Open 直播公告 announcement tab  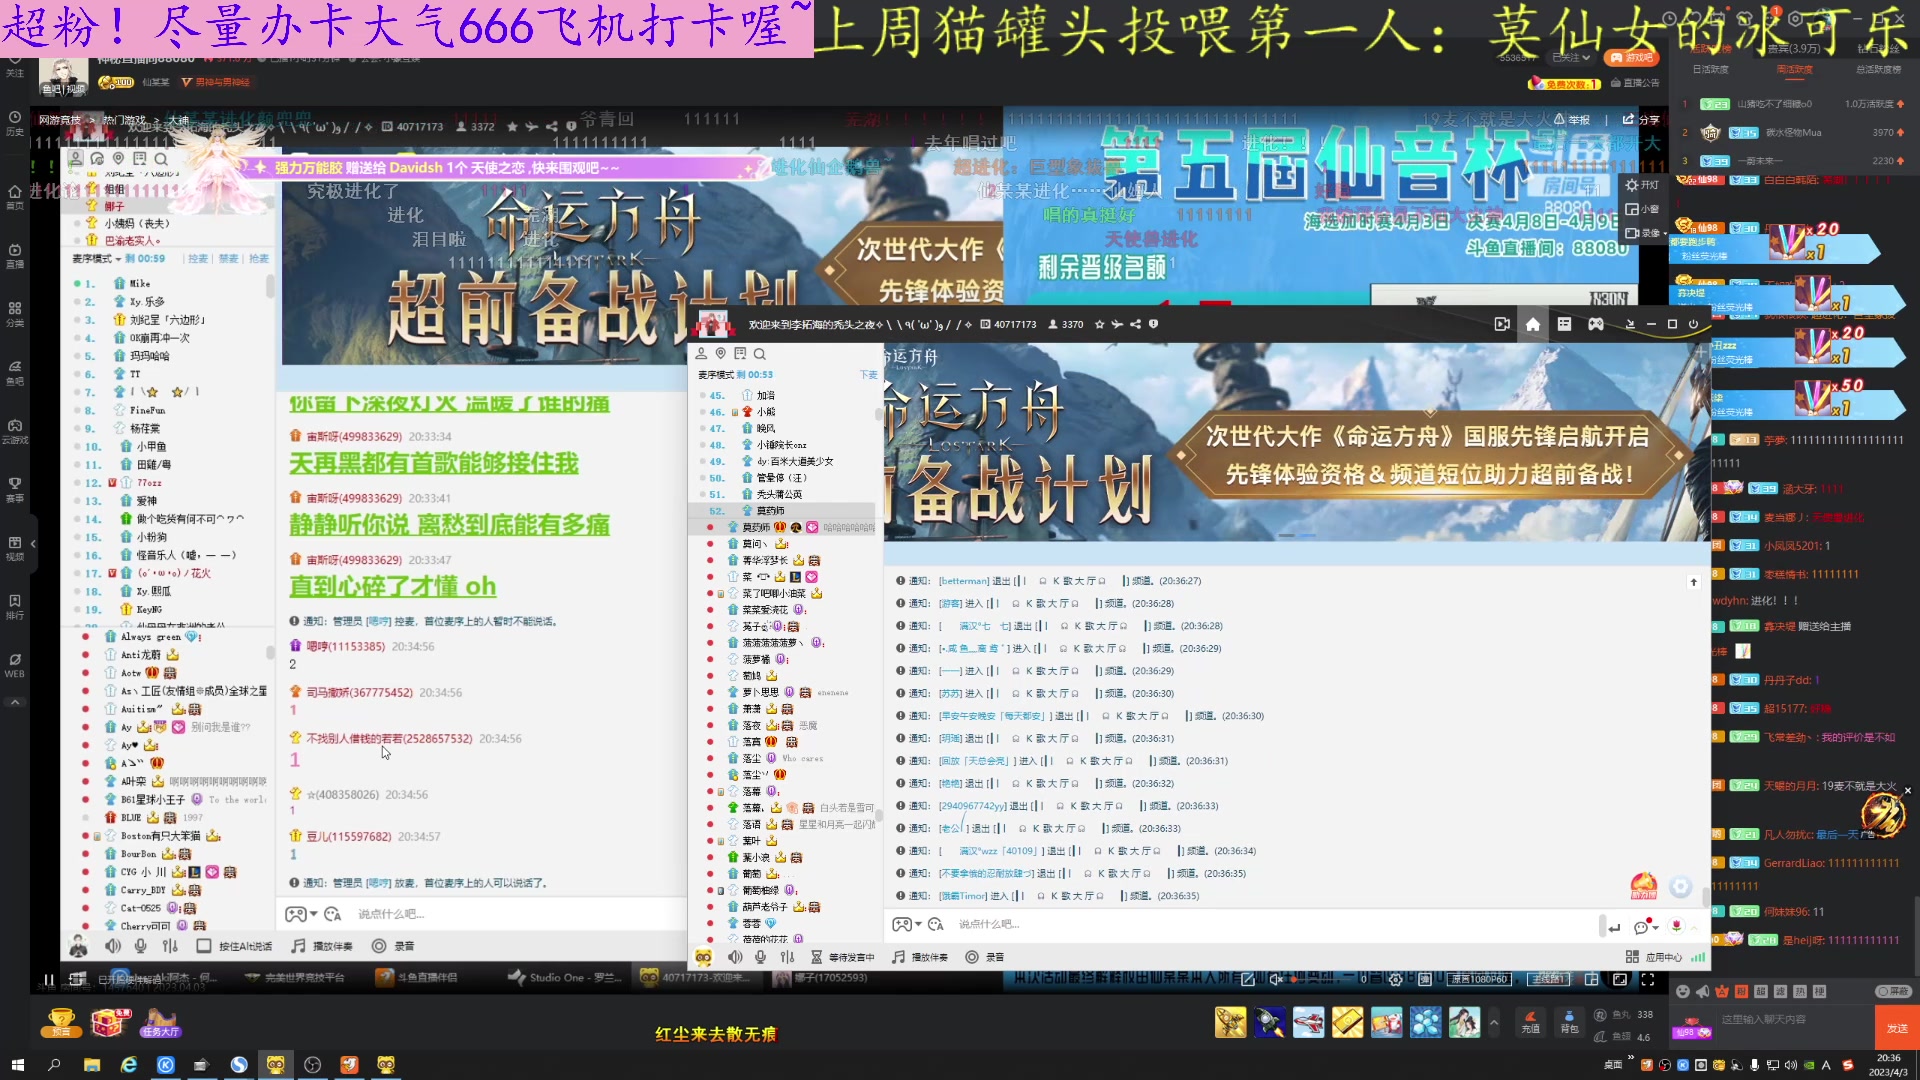[x=1635, y=83]
